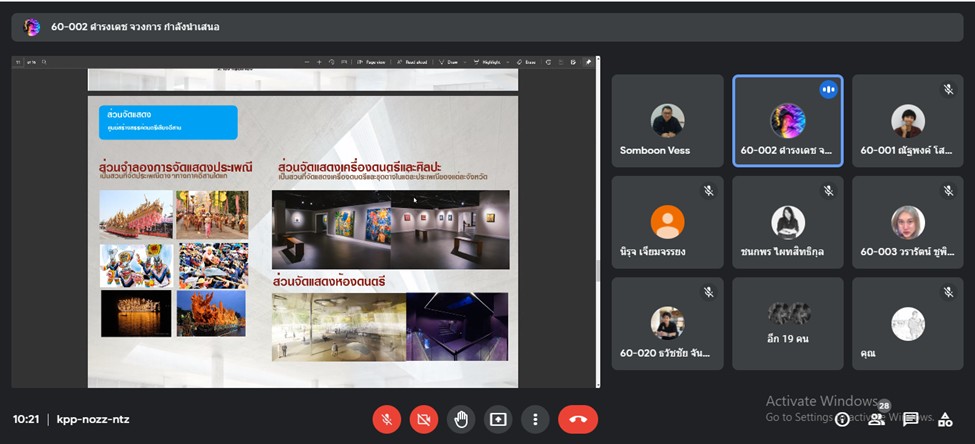
Task: Click Read aloud in the PDF toolbar
Action: [x=412, y=62]
